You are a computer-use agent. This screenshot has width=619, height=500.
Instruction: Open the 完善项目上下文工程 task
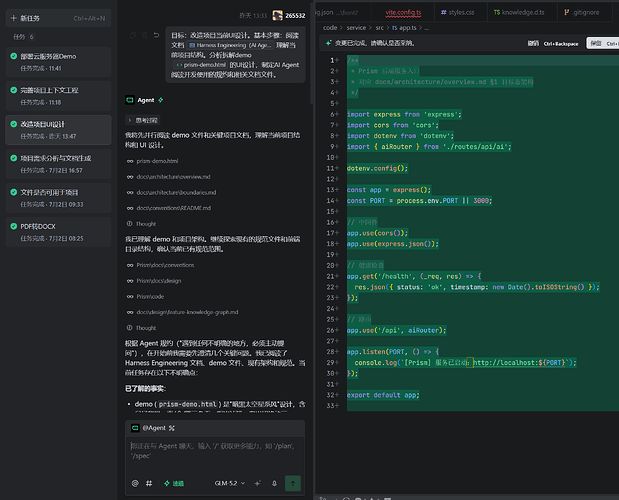pyautogui.click(x=58, y=96)
